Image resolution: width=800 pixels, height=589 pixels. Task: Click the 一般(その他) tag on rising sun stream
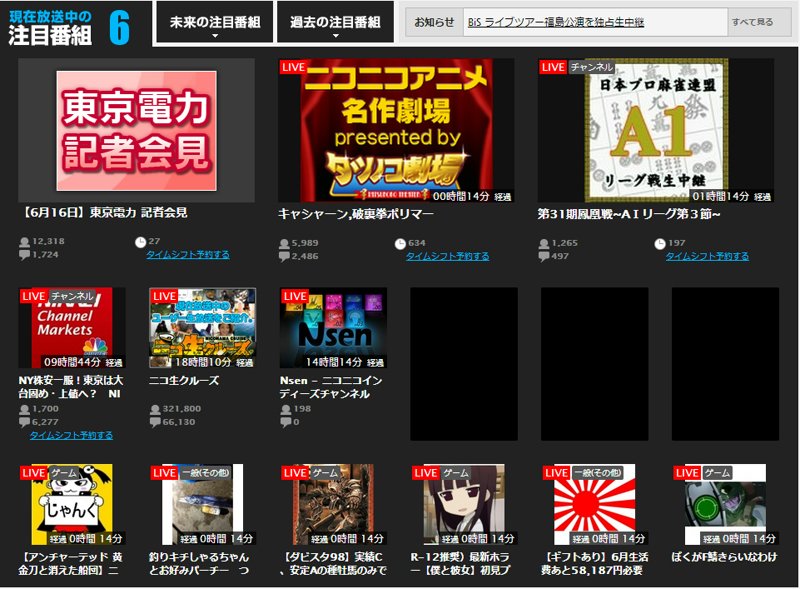pos(597,473)
